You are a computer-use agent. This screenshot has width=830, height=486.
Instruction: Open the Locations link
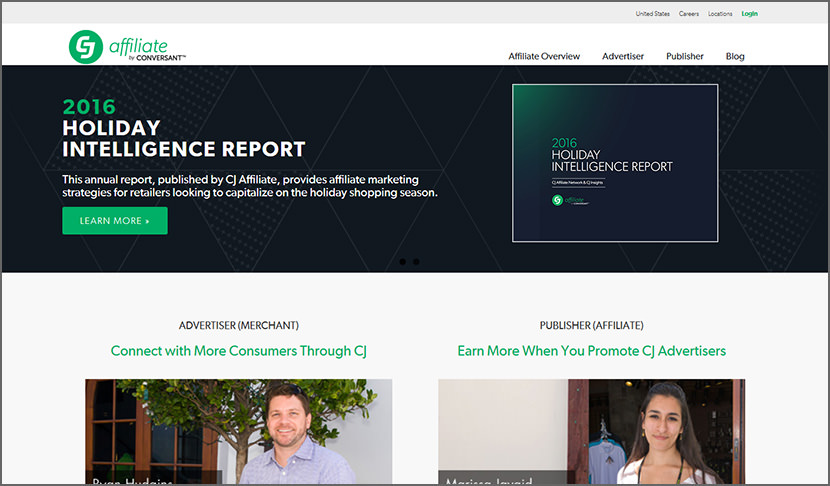pos(720,14)
